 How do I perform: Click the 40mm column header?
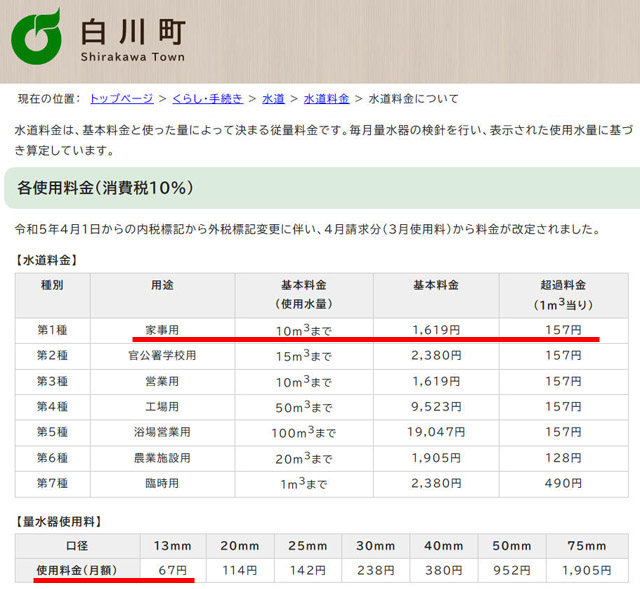click(x=443, y=546)
